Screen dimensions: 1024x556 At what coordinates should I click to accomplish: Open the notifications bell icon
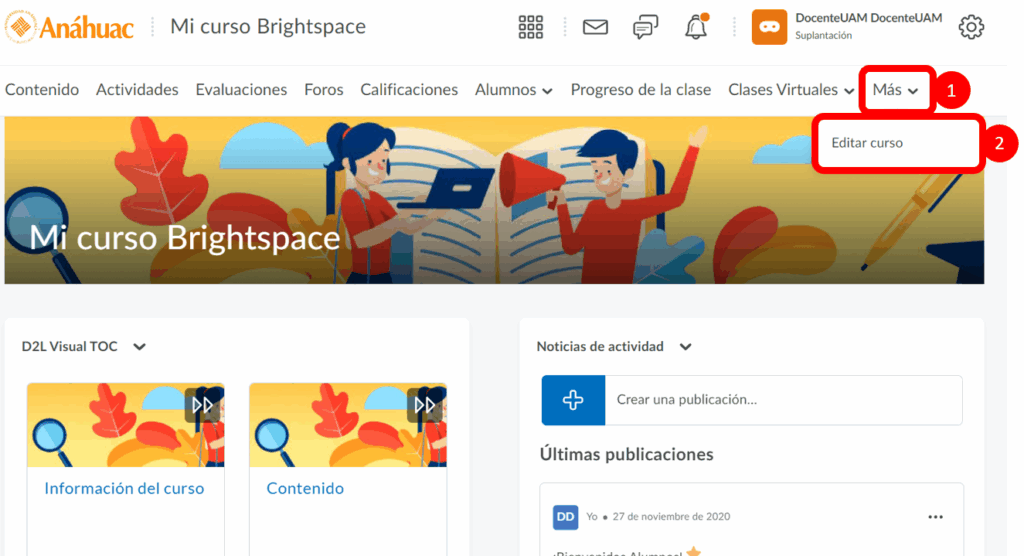696,28
